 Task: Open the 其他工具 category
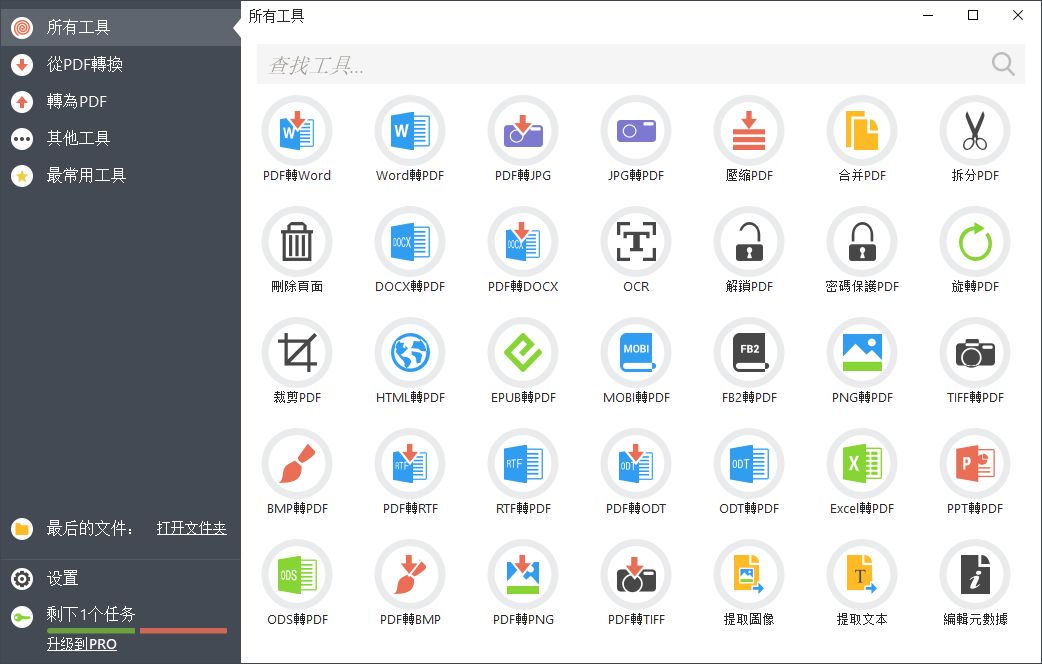coord(120,138)
